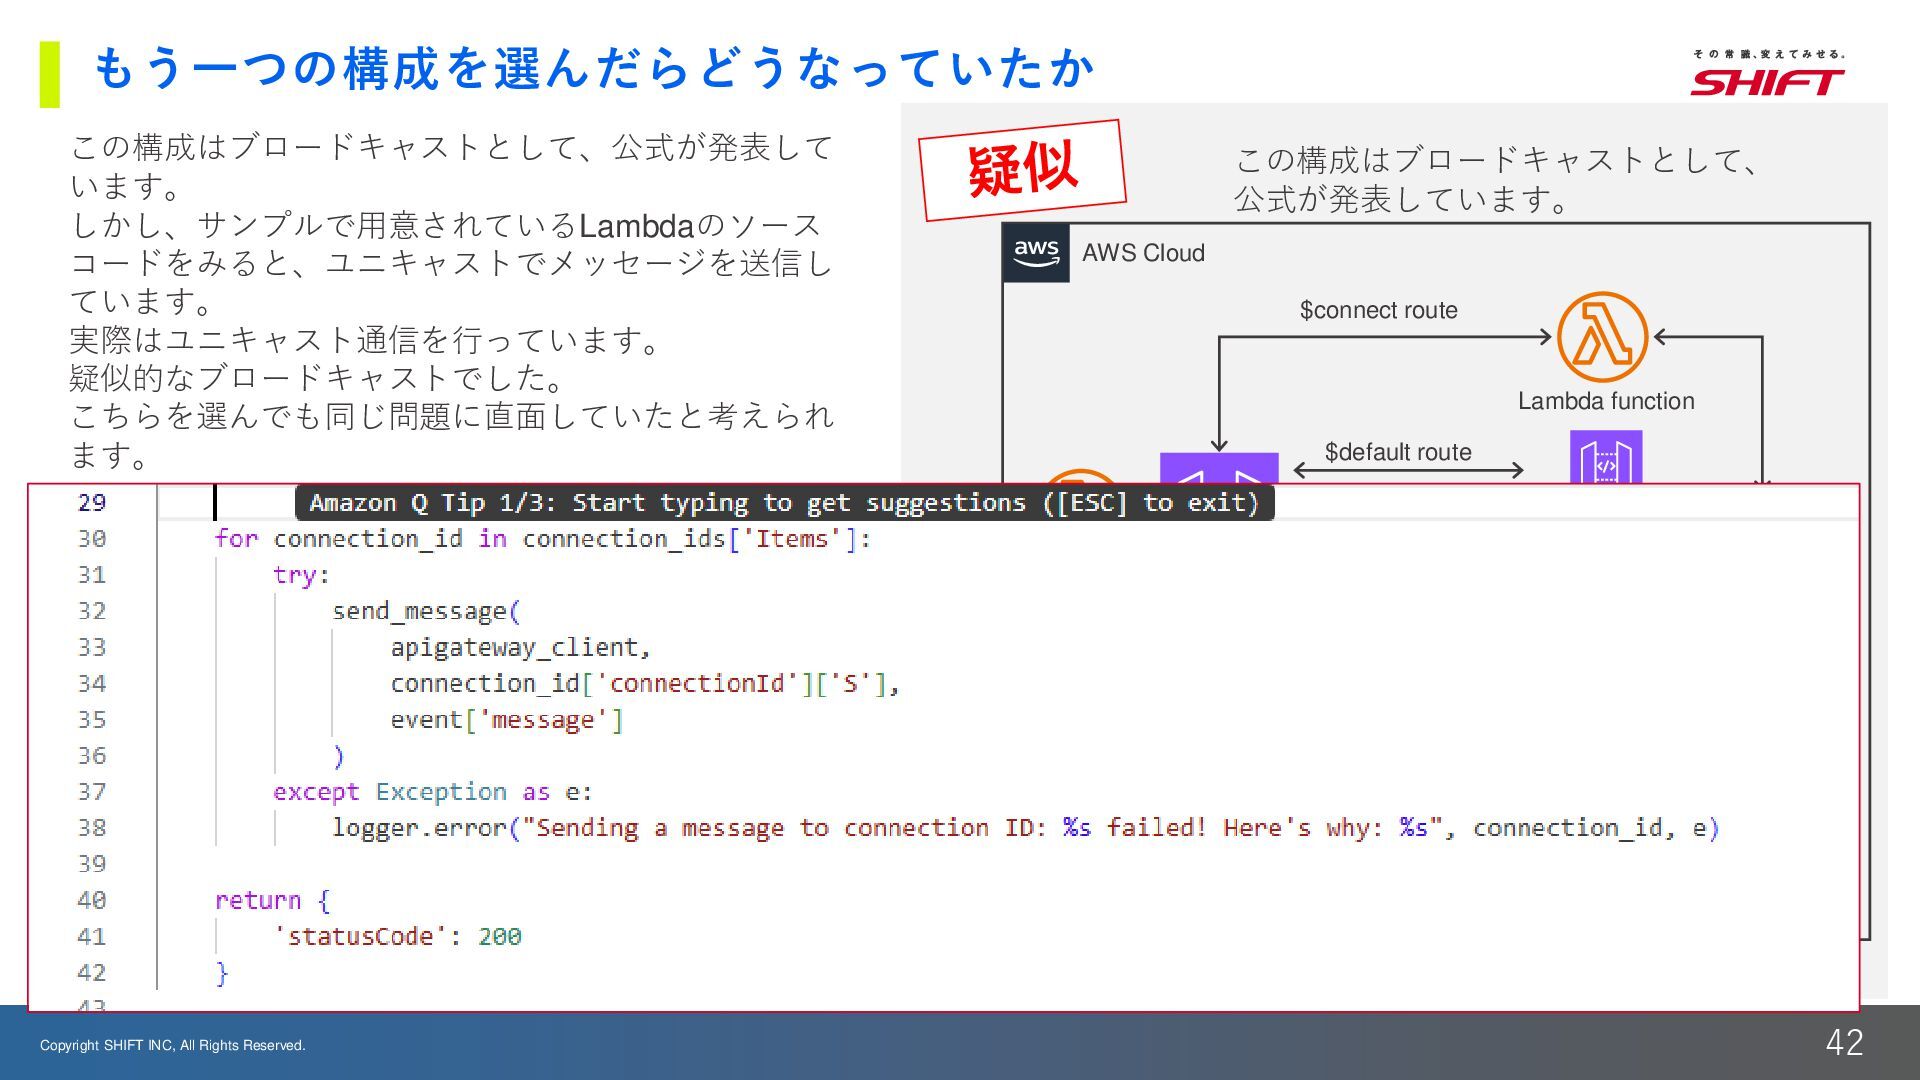The height and width of the screenshot is (1080, 1920).
Task: Click line number 30 in the gutter
Action: point(92,539)
